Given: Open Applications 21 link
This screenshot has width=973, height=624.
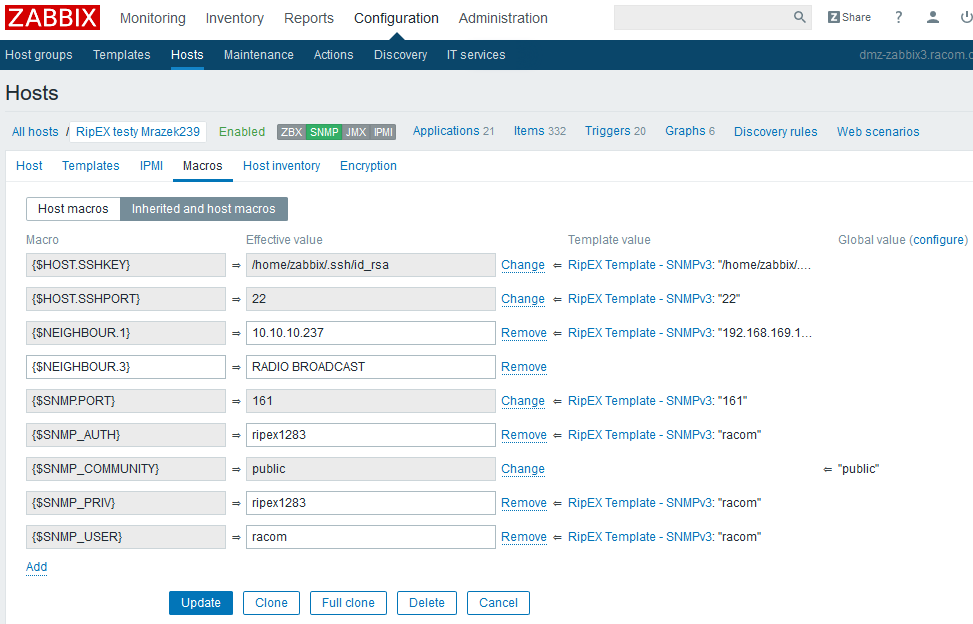Looking at the screenshot, I should click(x=454, y=131).
